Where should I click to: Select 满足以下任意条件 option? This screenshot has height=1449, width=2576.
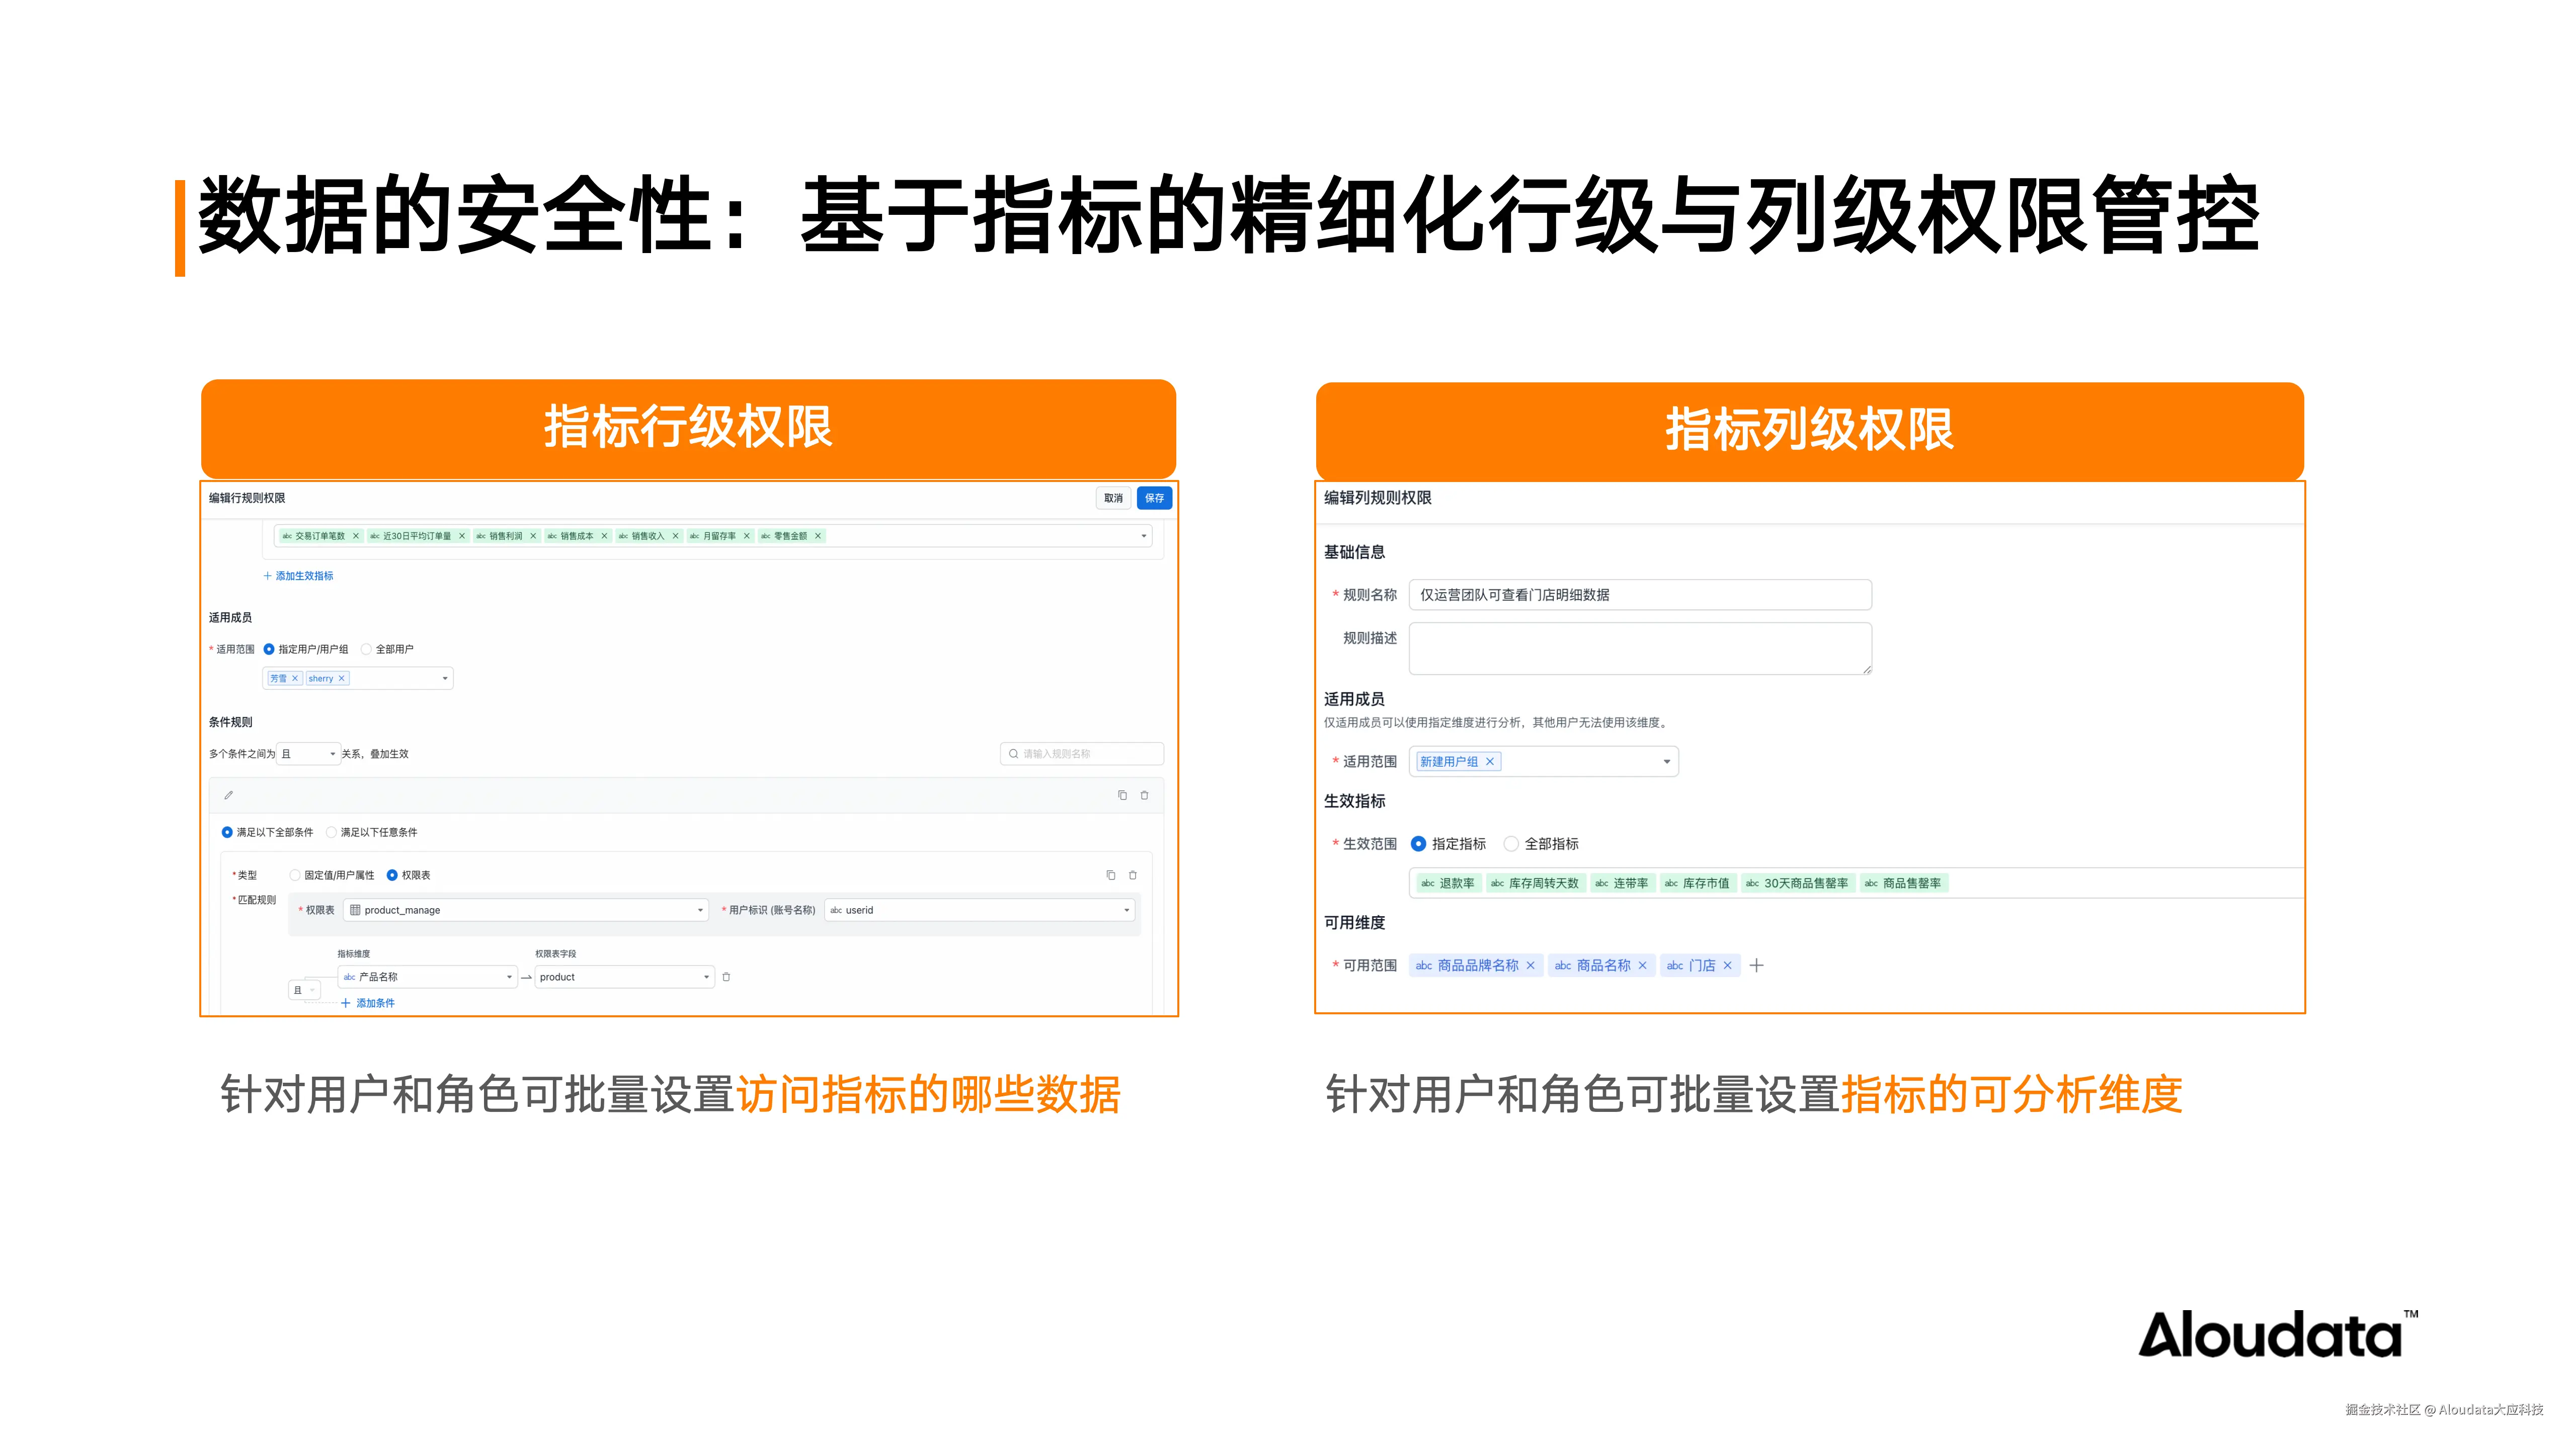point(332,832)
